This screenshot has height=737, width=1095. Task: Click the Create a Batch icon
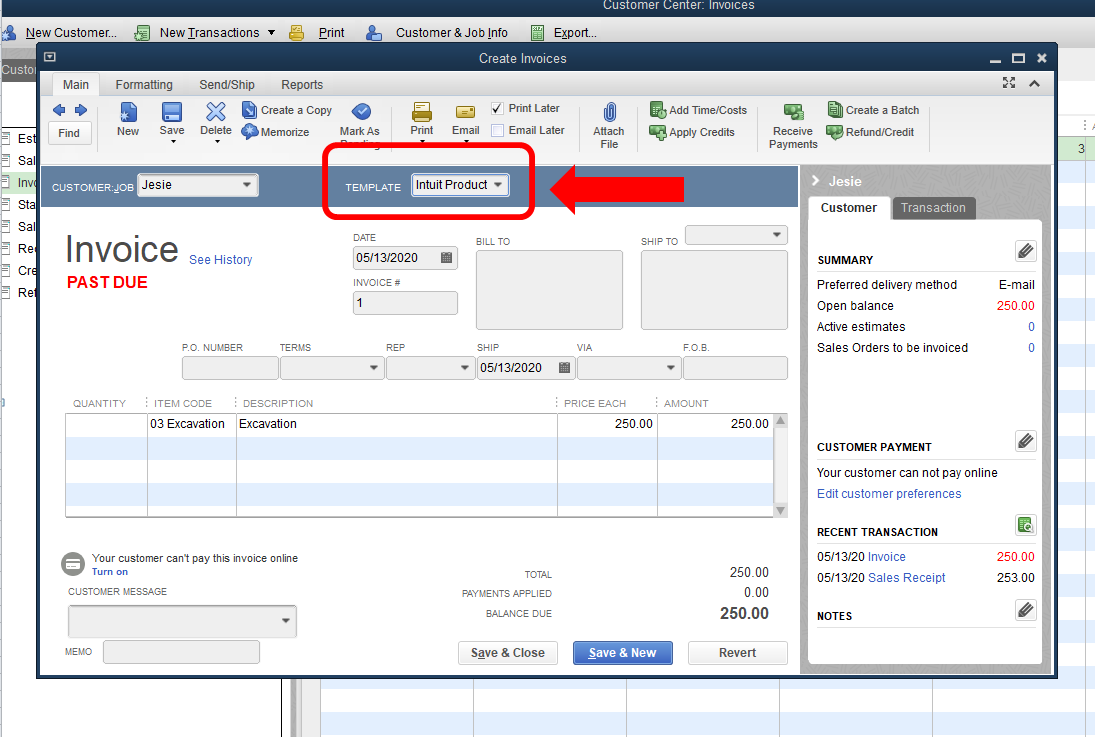tap(835, 110)
